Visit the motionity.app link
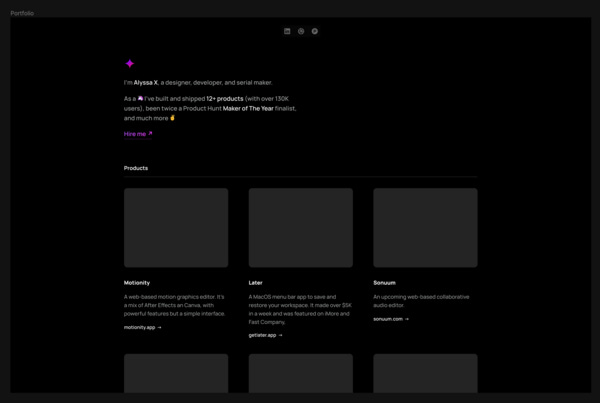The height and width of the screenshot is (403, 600). pyautogui.click(x=143, y=327)
